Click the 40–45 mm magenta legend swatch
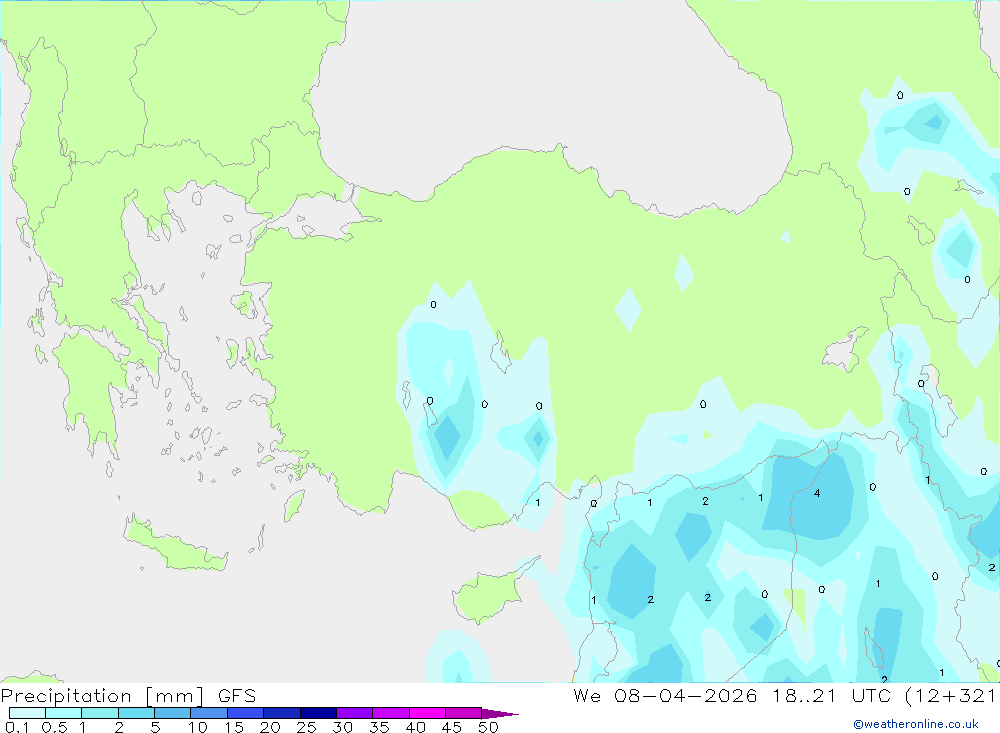Screen dimensions: 1000x733 pyautogui.click(x=427, y=713)
